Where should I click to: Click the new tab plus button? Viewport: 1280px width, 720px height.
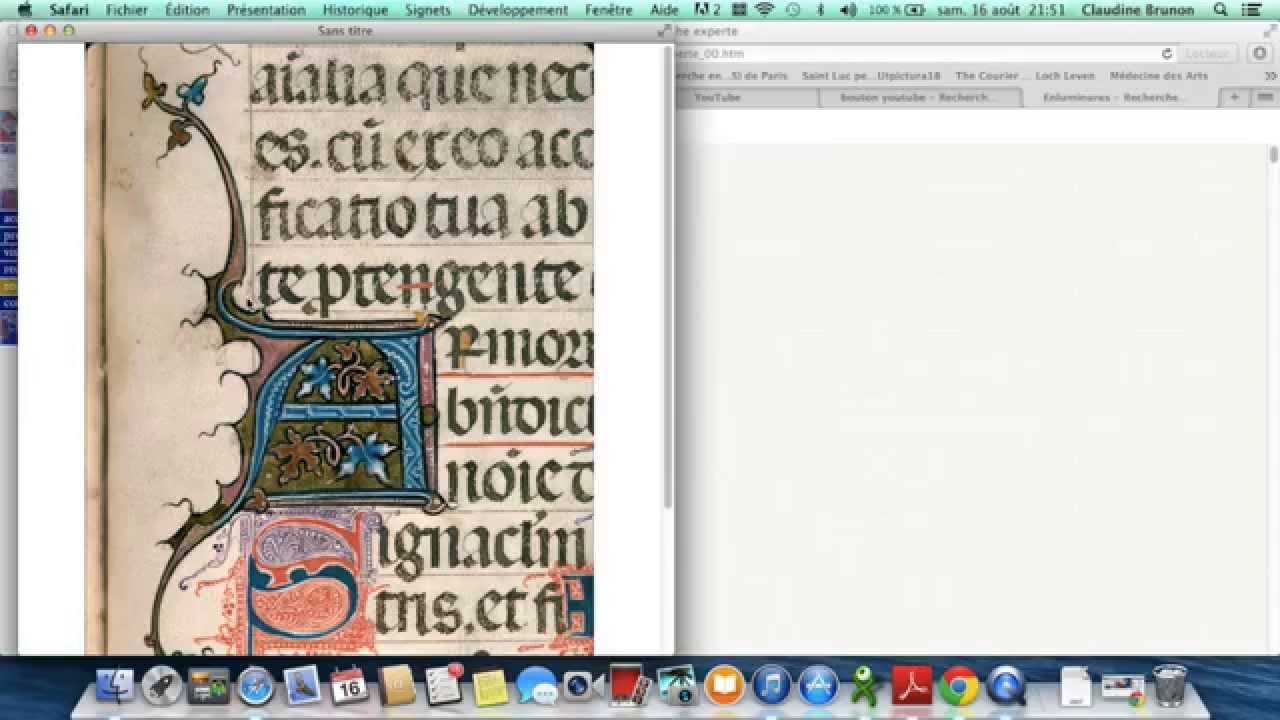click(1234, 97)
